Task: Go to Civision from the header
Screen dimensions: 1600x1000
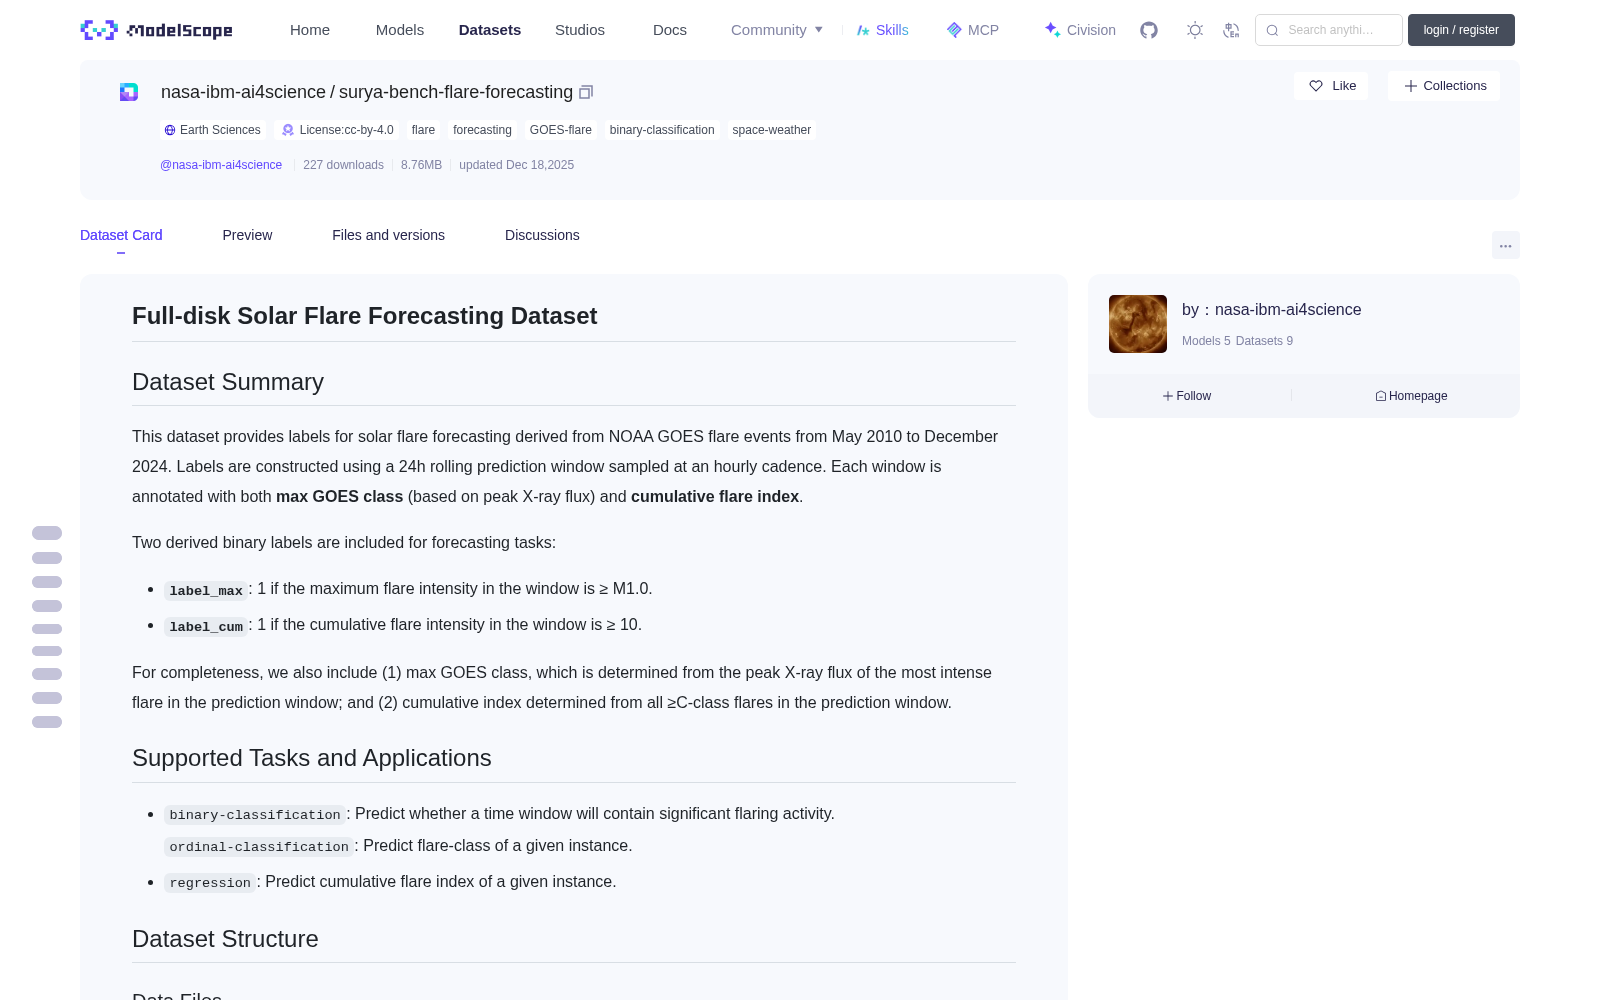Action: point(1080,30)
